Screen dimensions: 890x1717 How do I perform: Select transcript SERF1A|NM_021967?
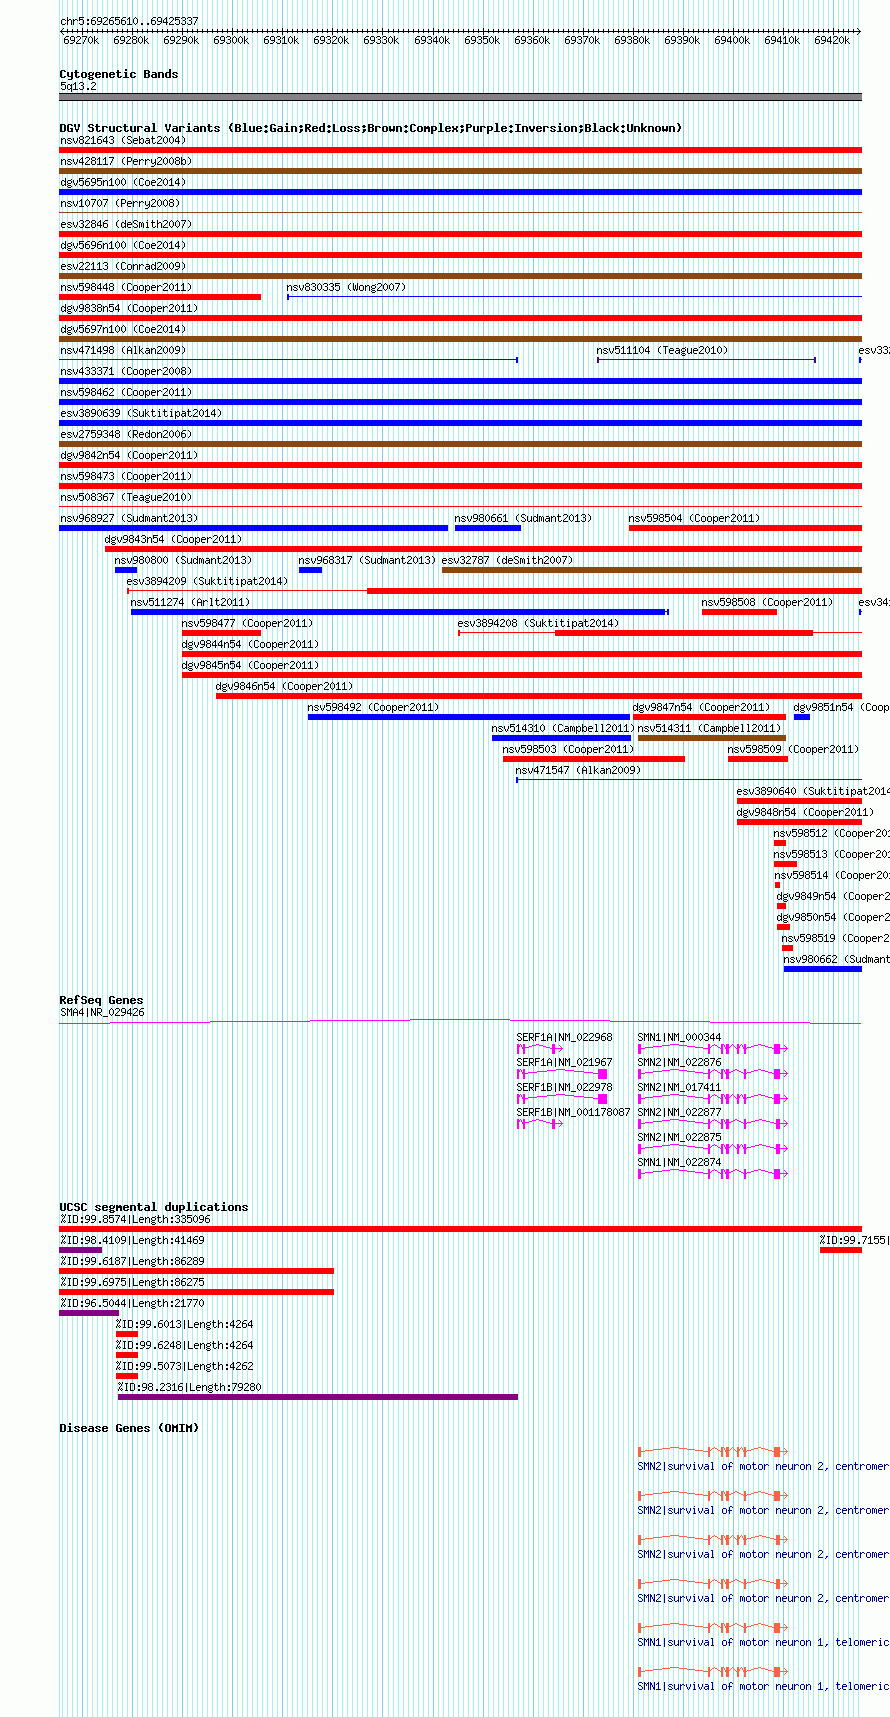click(x=562, y=1074)
